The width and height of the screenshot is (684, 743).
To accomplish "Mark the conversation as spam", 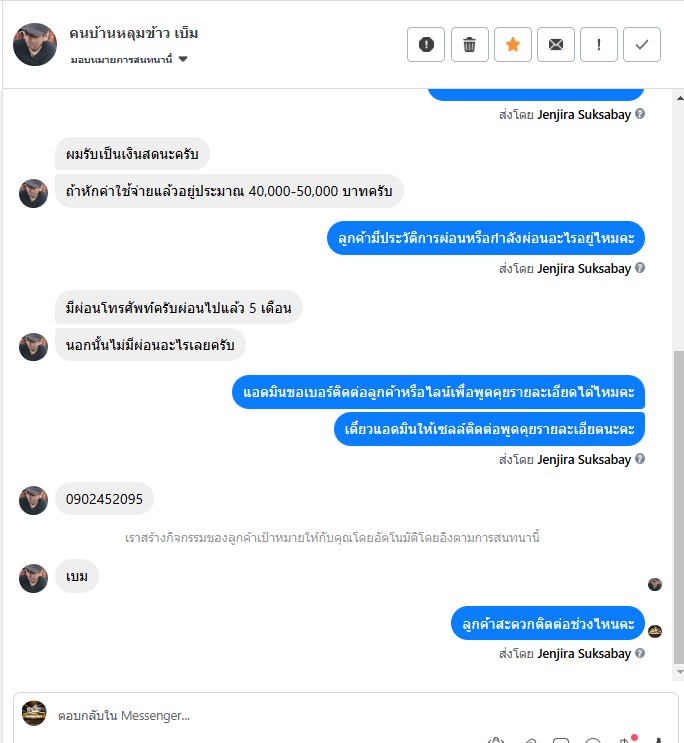I will click(426, 45).
